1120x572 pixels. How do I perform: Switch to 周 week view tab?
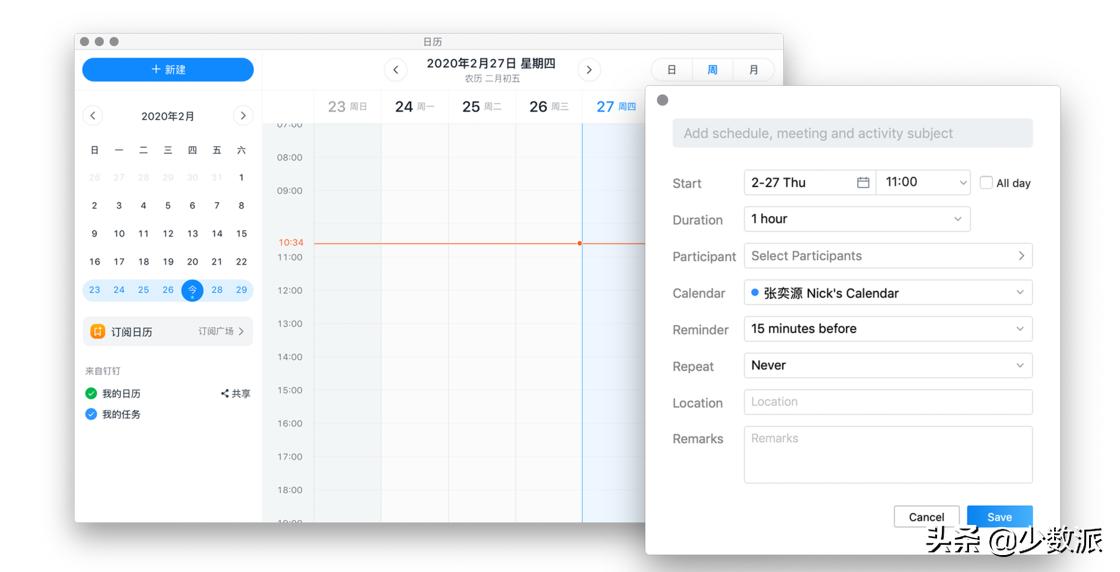[712, 70]
